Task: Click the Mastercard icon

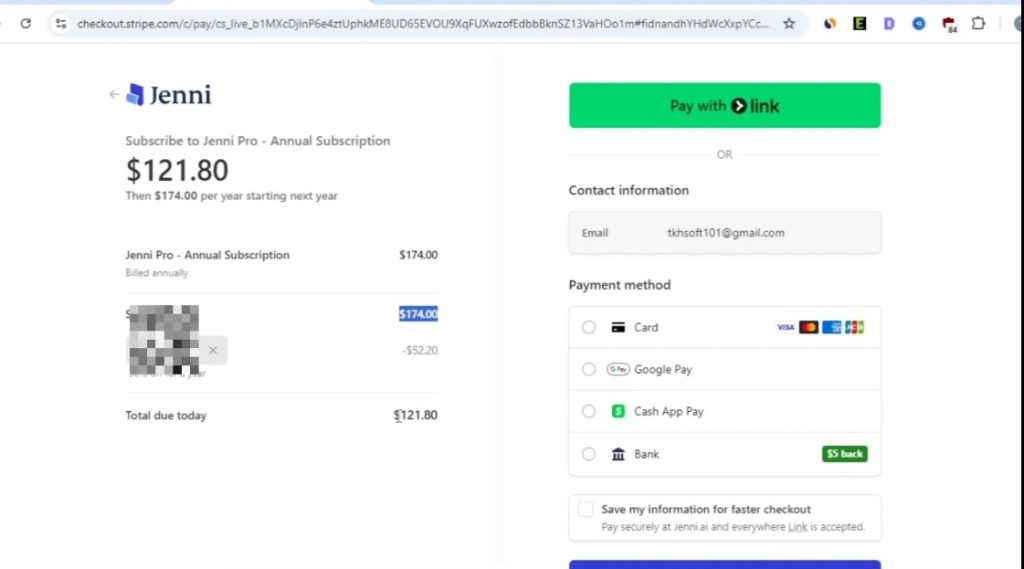Action: click(x=808, y=327)
